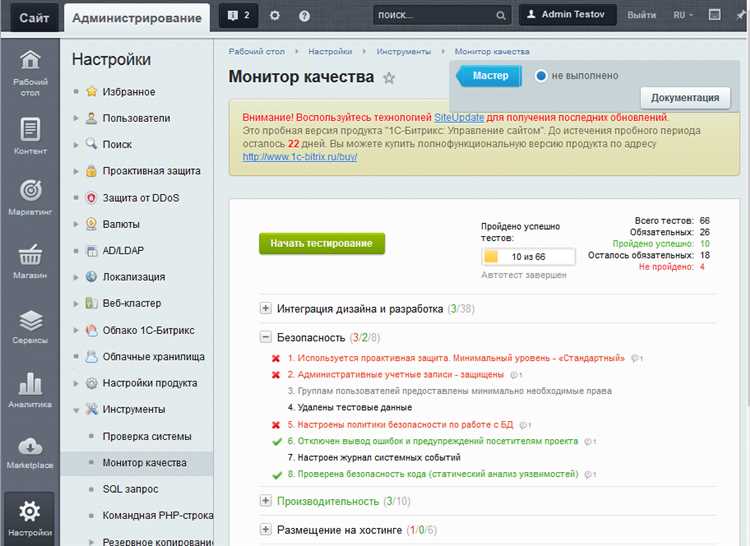
Task: Add Монитор качества to favorites star
Action: 389,77
